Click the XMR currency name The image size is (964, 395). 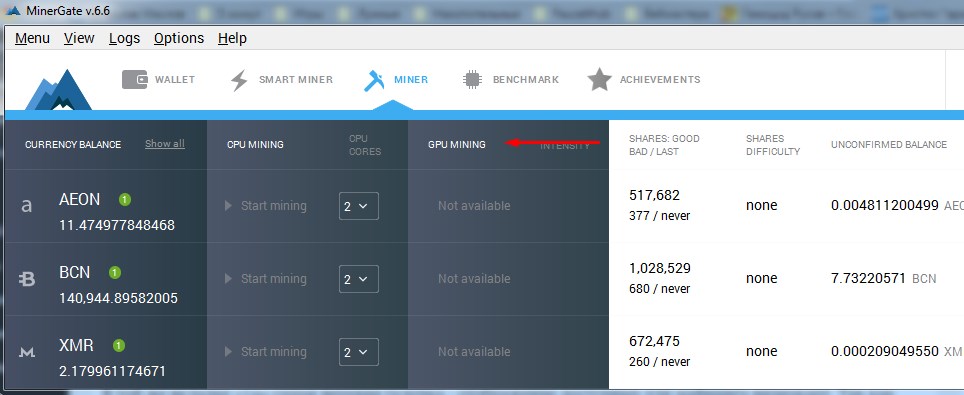pyautogui.click(x=76, y=345)
